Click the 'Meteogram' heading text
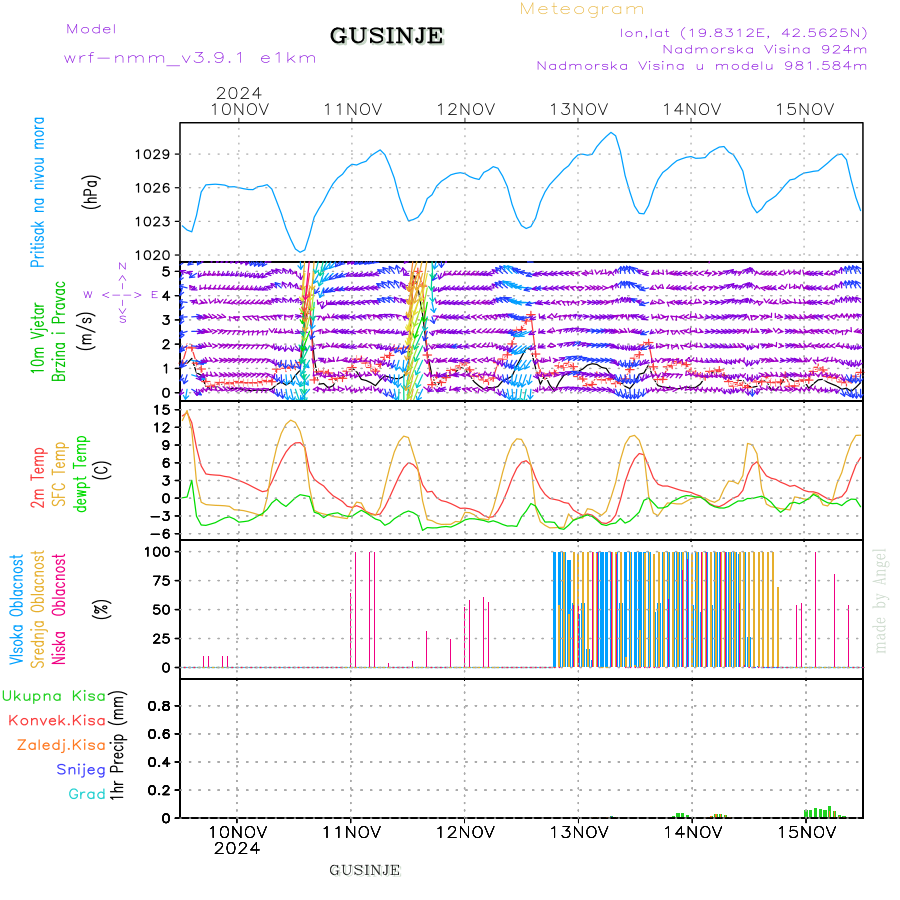900x900 pixels. coord(582,9)
